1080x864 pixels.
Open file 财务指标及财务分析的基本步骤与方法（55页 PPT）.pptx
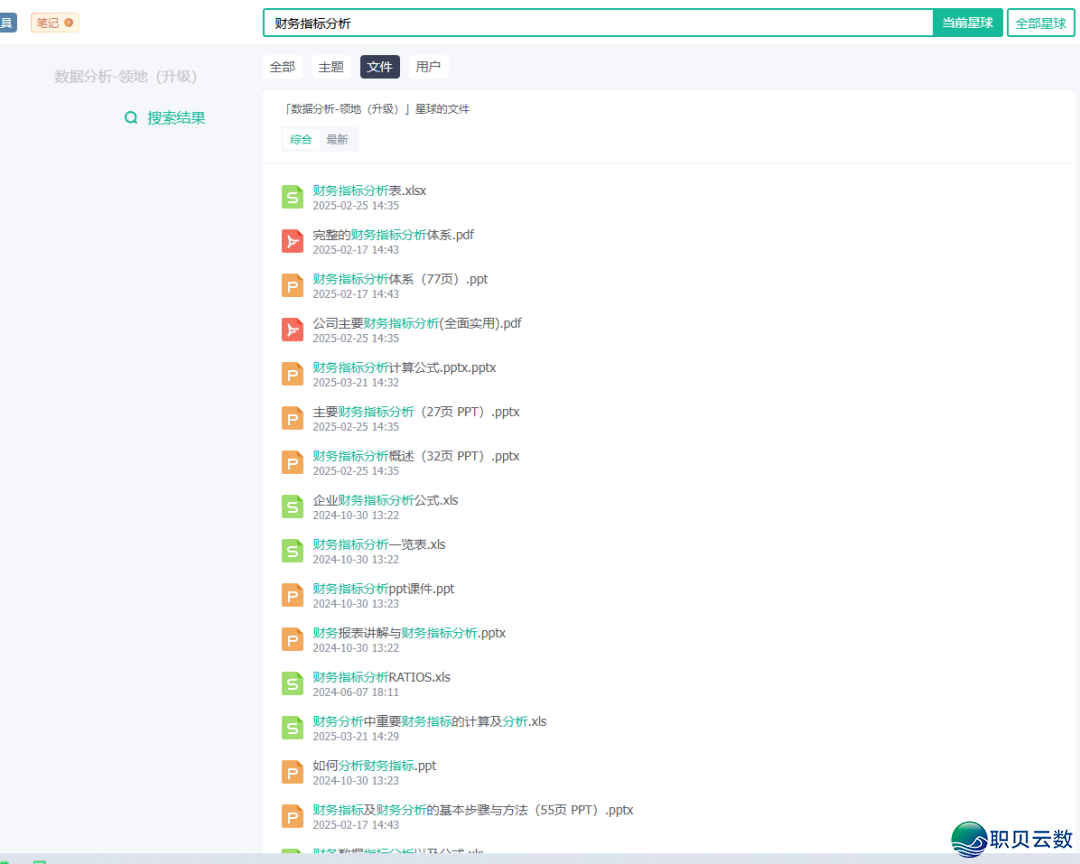(x=473, y=810)
